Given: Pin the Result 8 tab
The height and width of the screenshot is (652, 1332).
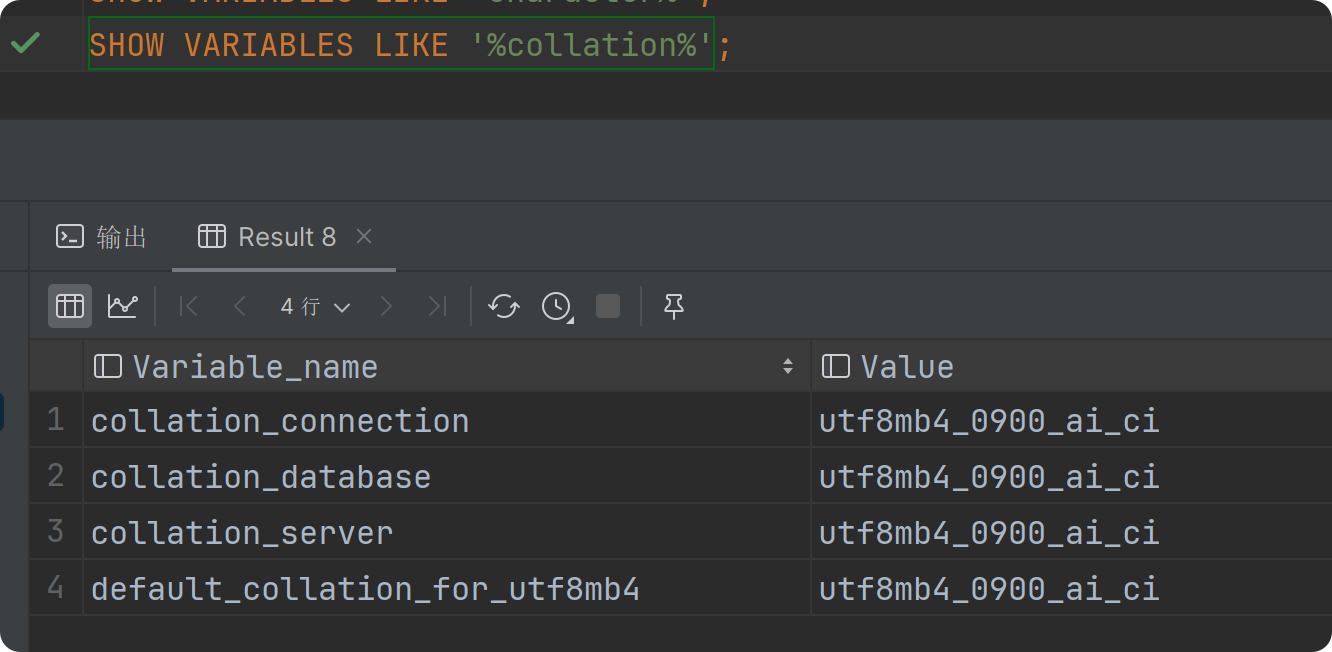Looking at the screenshot, I should [x=674, y=306].
